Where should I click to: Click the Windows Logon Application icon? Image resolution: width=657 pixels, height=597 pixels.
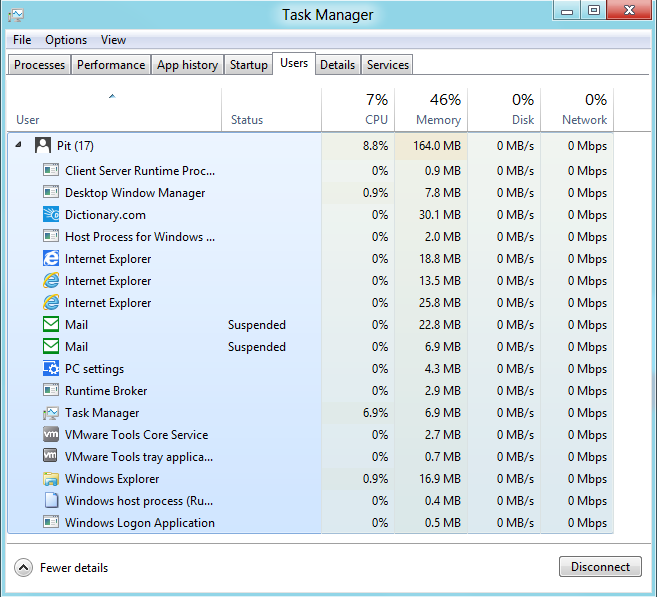[51, 522]
